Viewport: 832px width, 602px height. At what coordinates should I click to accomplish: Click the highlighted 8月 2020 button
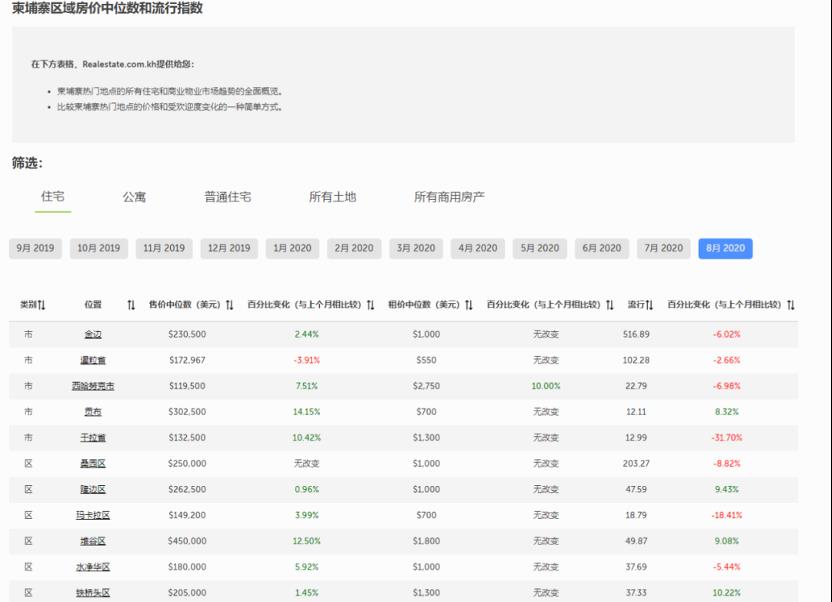725,248
